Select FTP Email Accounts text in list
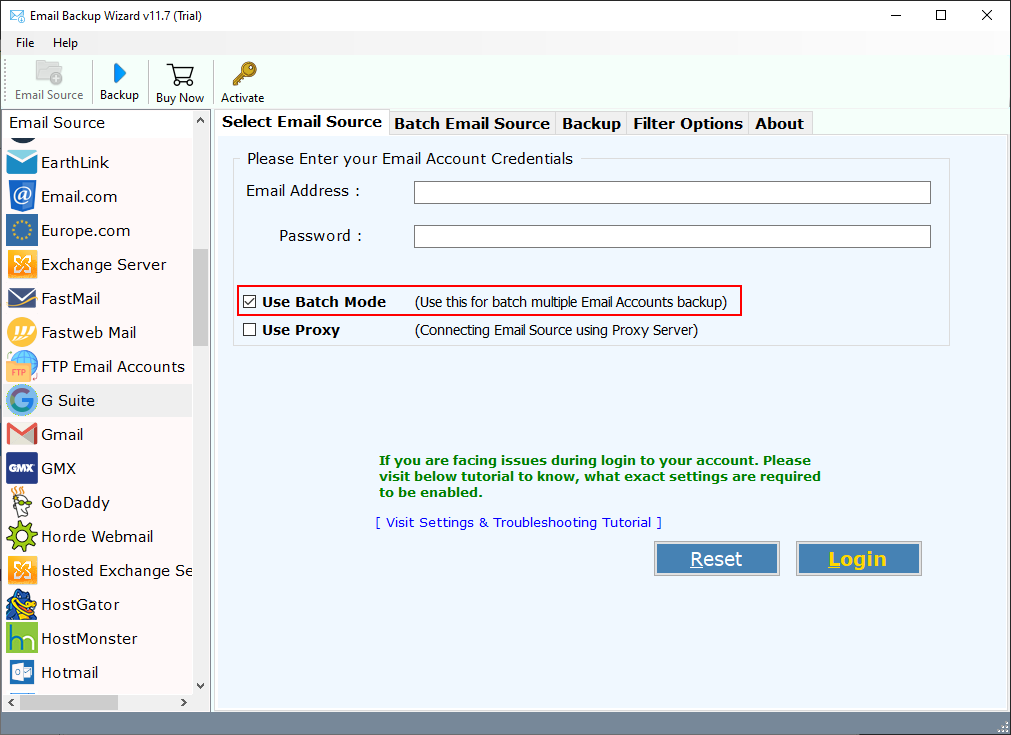 (x=113, y=366)
